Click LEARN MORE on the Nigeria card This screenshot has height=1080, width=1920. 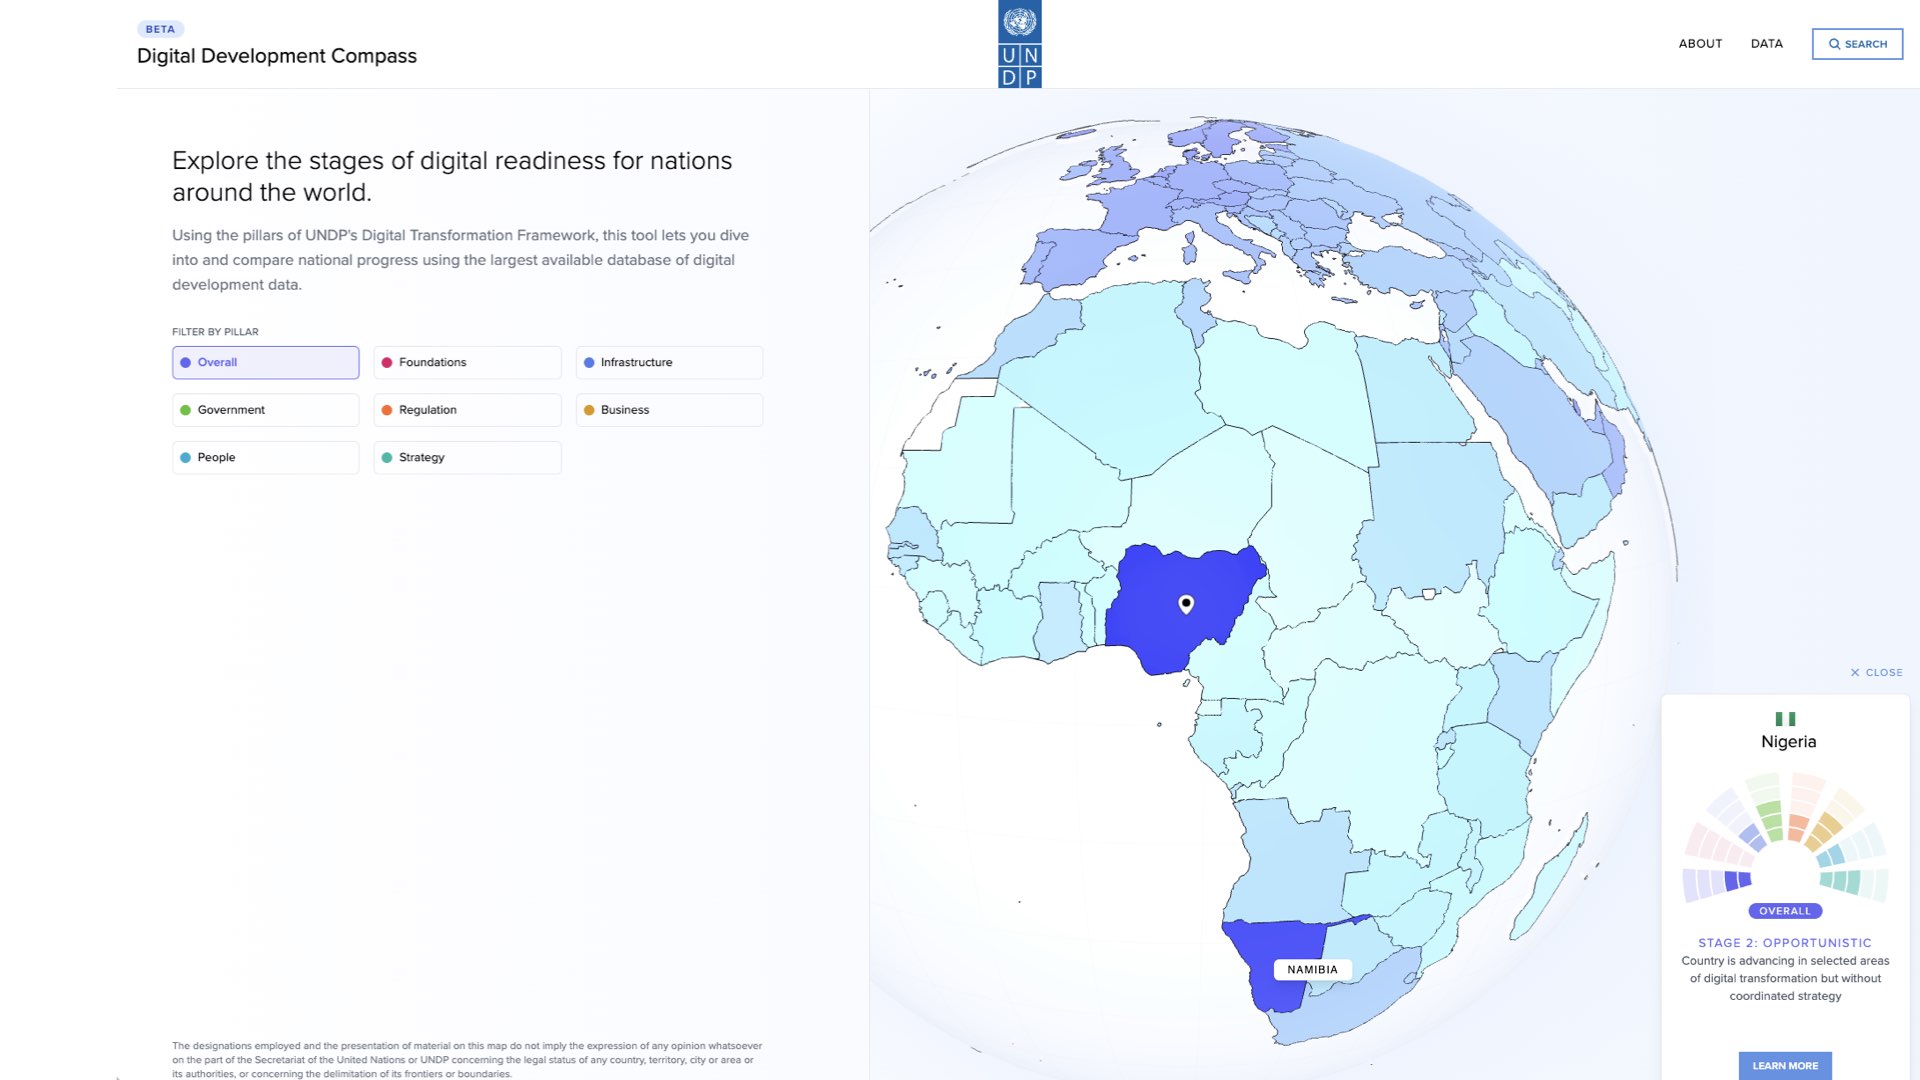point(1787,1065)
